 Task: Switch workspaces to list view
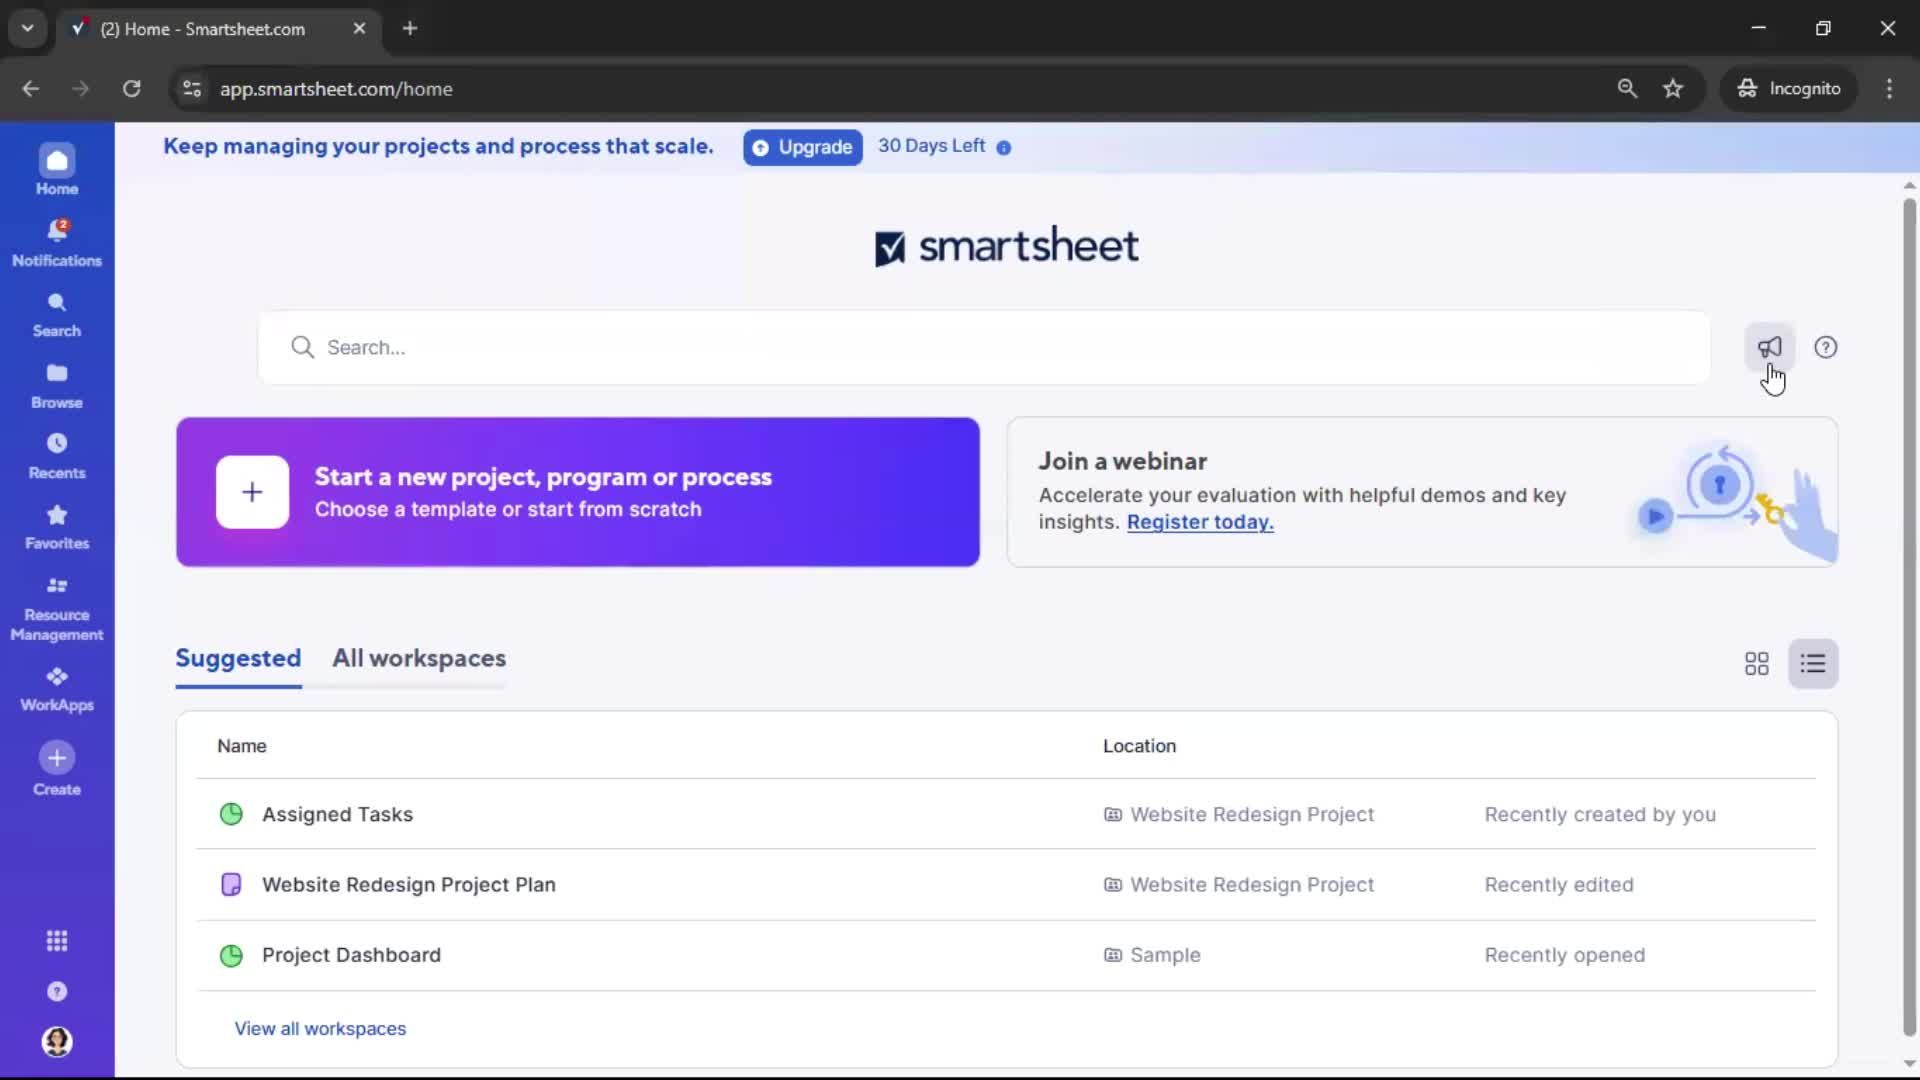click(x=1813, y=663)
